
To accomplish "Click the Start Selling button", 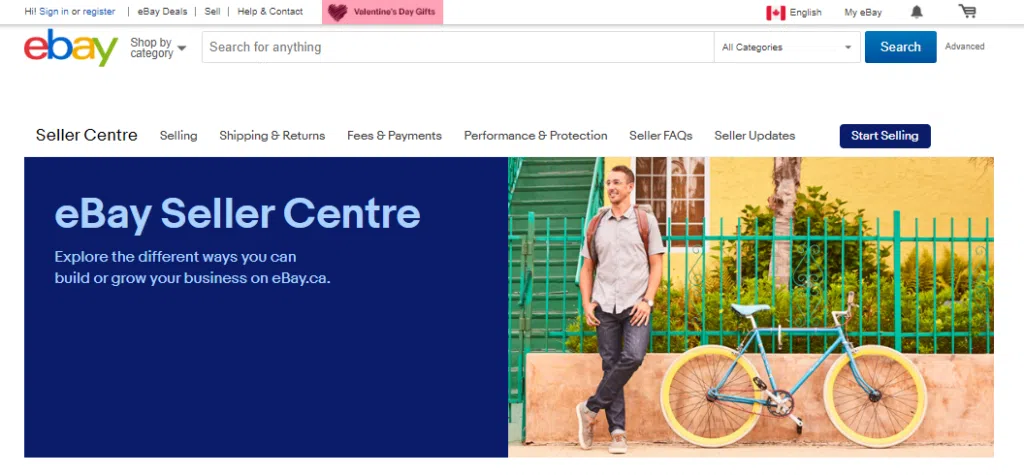I will tap(885, 136).
